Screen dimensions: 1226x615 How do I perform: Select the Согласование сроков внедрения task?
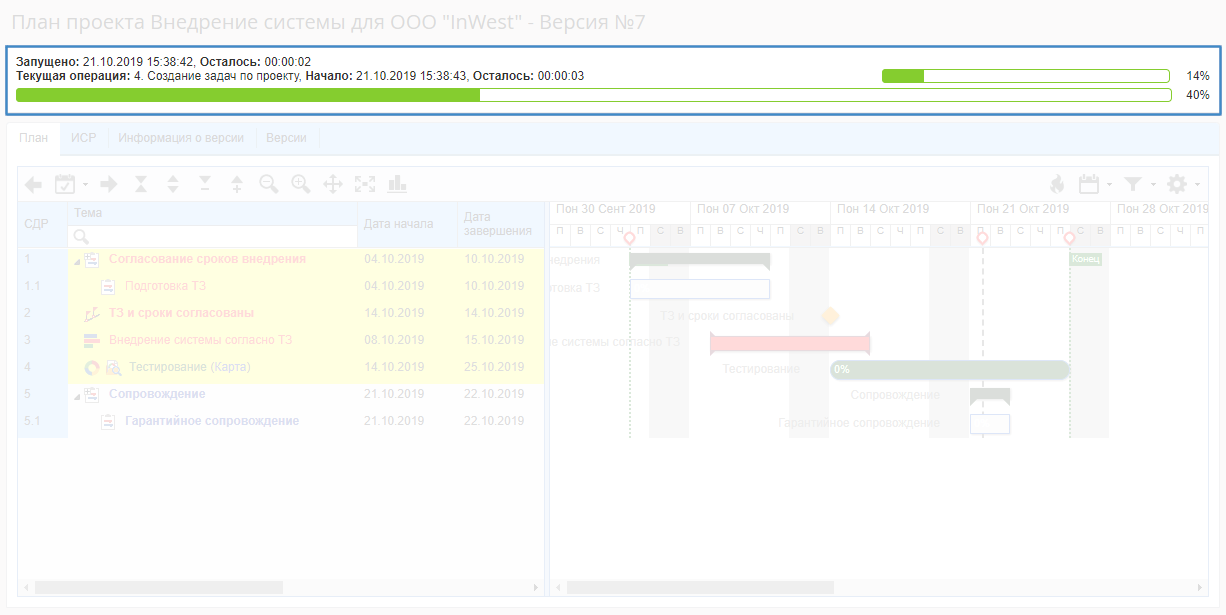pos(207,259)
